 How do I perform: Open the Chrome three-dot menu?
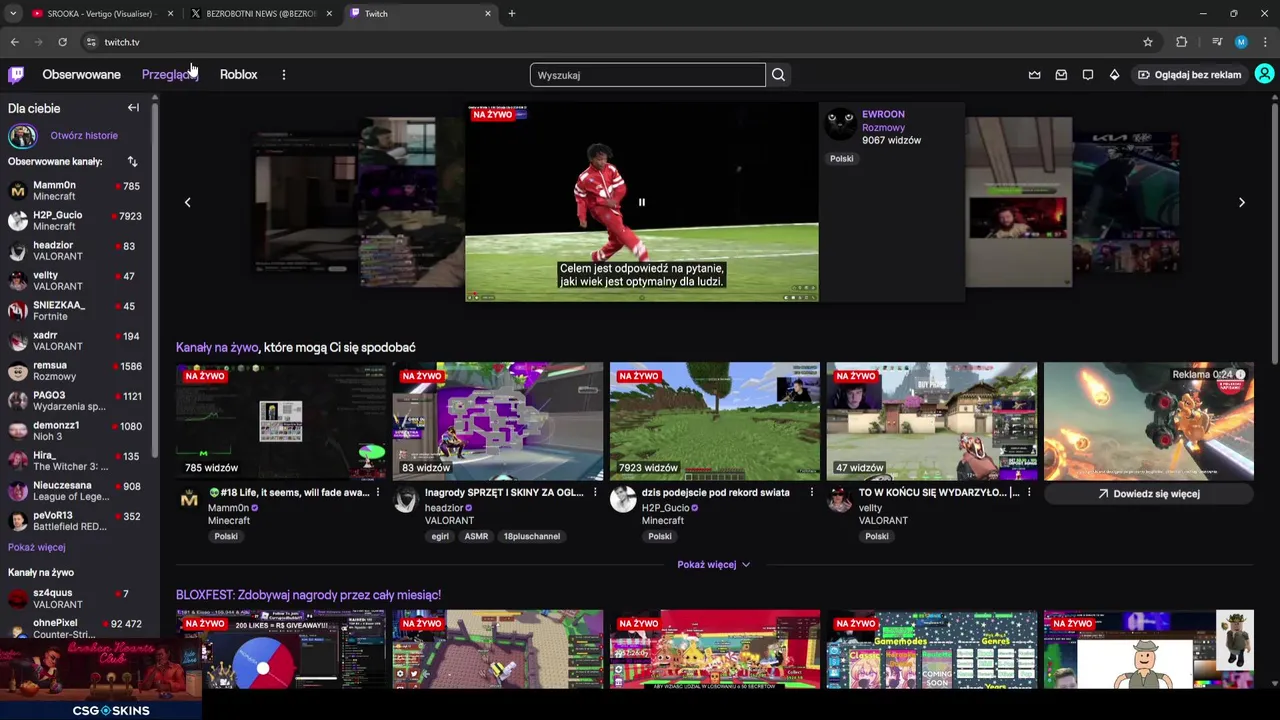click(x=1265, y=42)
